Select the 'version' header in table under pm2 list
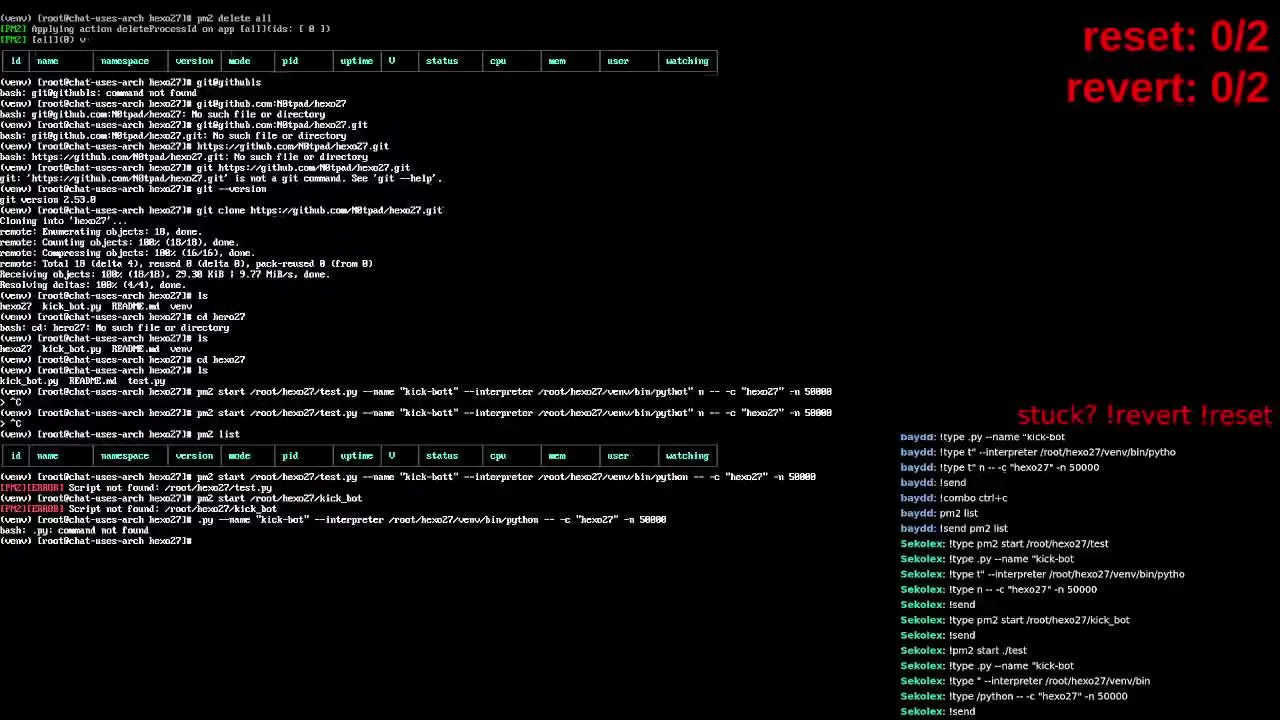The image size is (1280, 720). [194, 456]
